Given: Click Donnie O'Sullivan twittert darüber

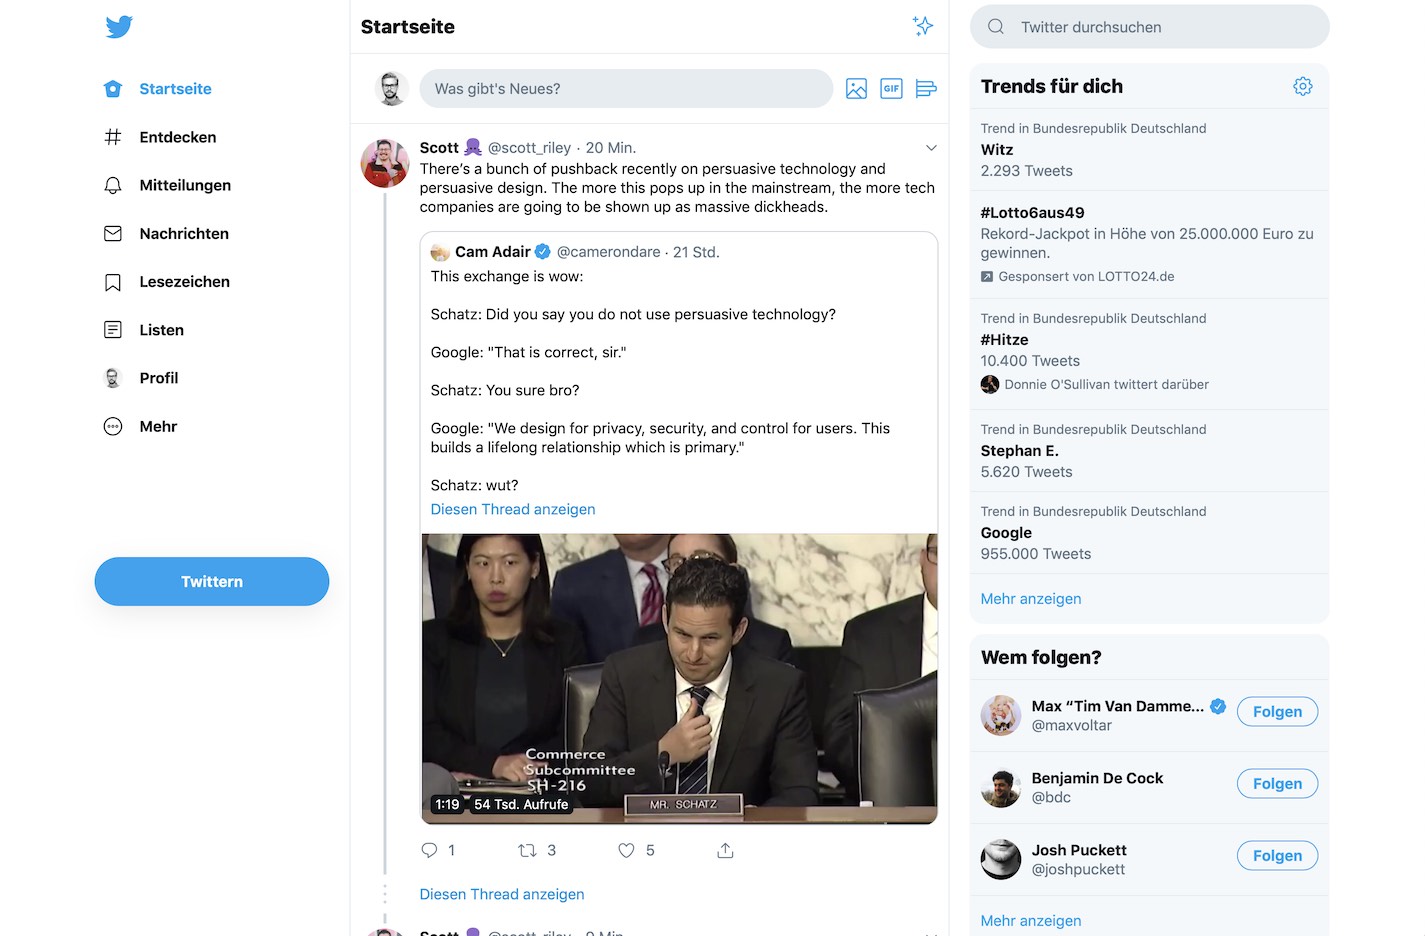Looking at the screenshot, I should (x=1106, y=384).
